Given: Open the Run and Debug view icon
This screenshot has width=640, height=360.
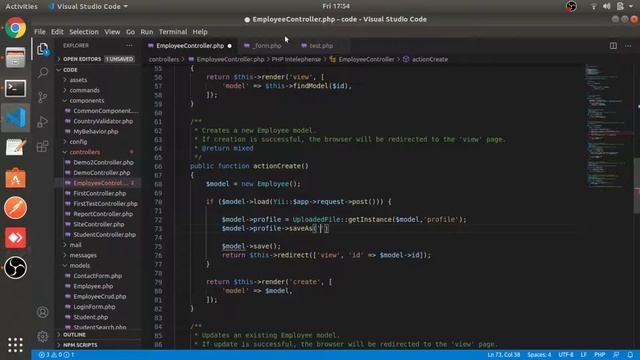Looking at the screenshot, I should [x=43, y=122].
